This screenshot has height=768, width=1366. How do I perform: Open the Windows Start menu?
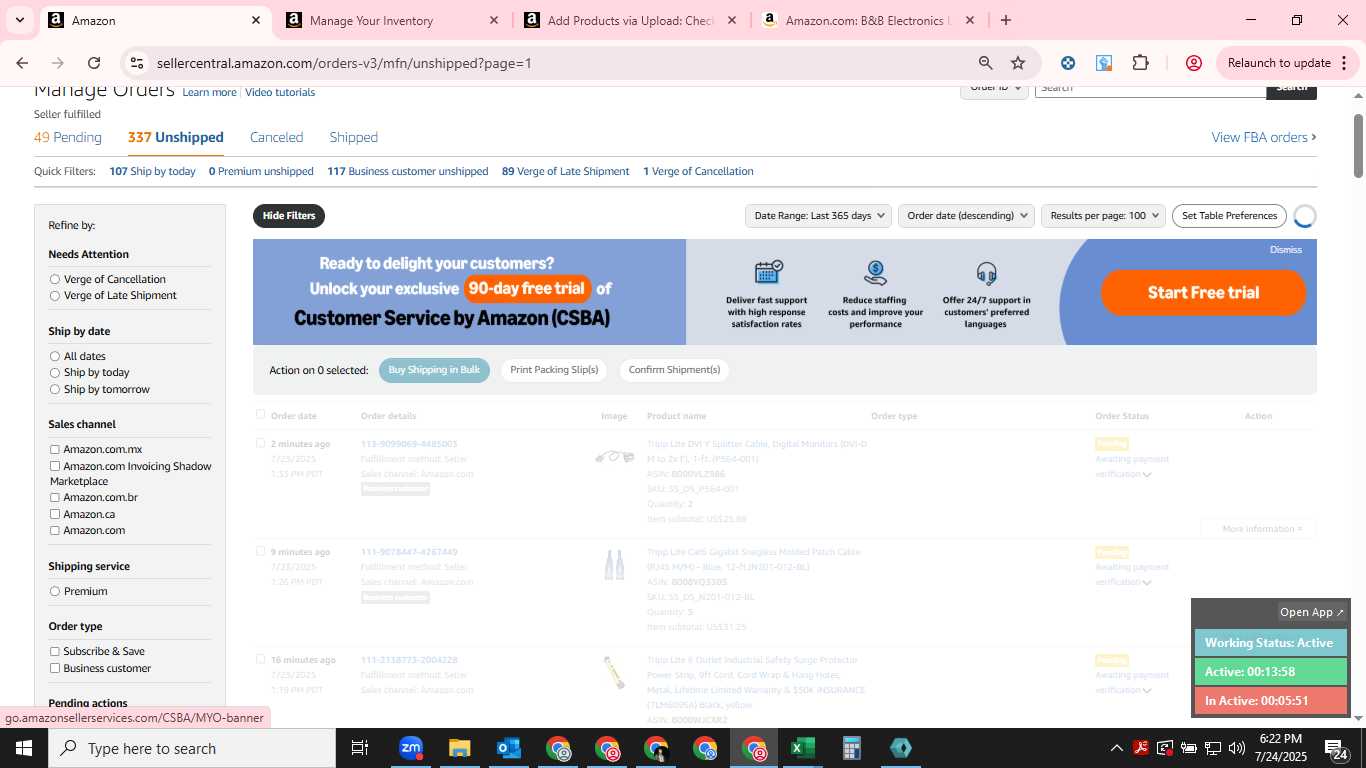(x=24, y=748)
